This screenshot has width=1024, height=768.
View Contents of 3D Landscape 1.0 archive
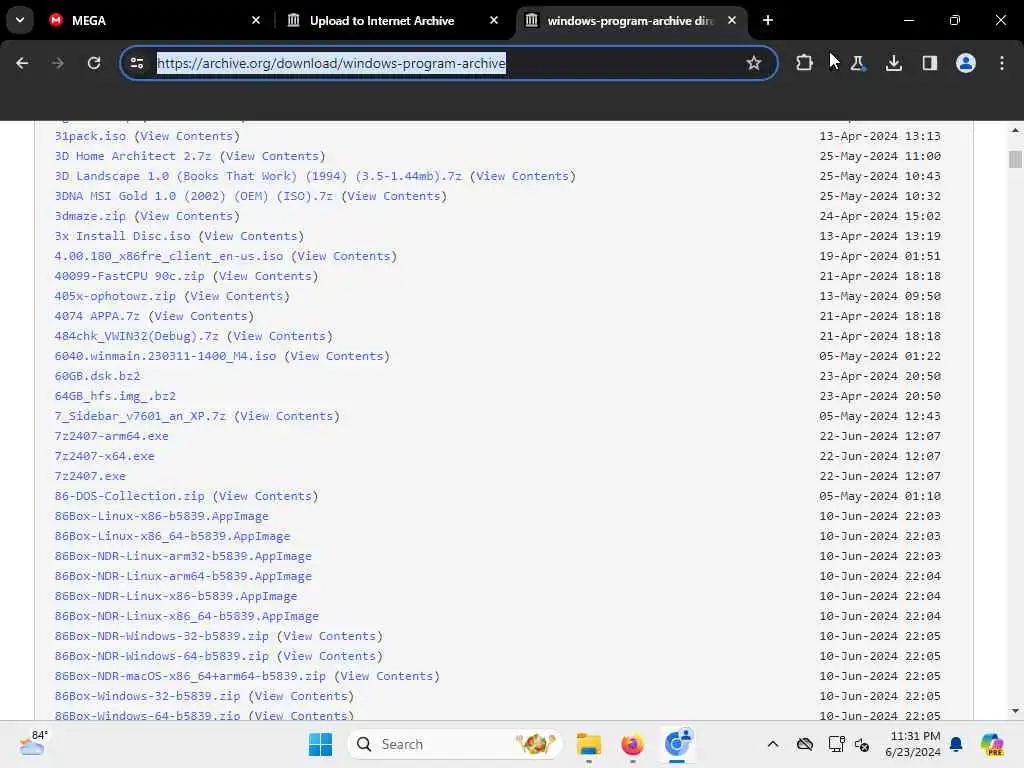pos(522,176)
